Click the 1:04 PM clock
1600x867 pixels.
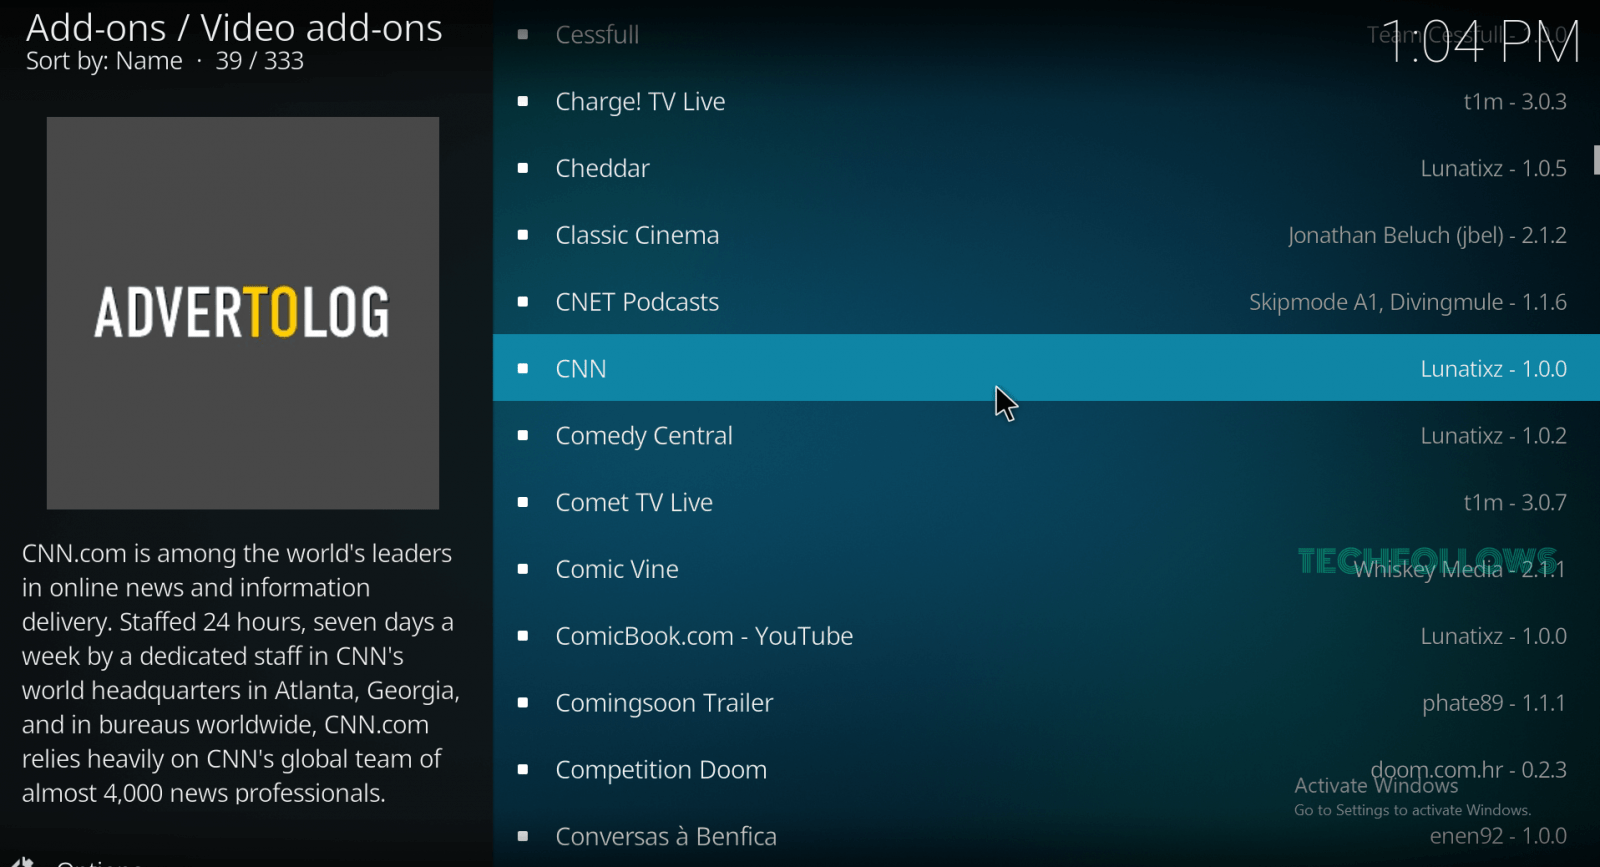(1481, 43)
